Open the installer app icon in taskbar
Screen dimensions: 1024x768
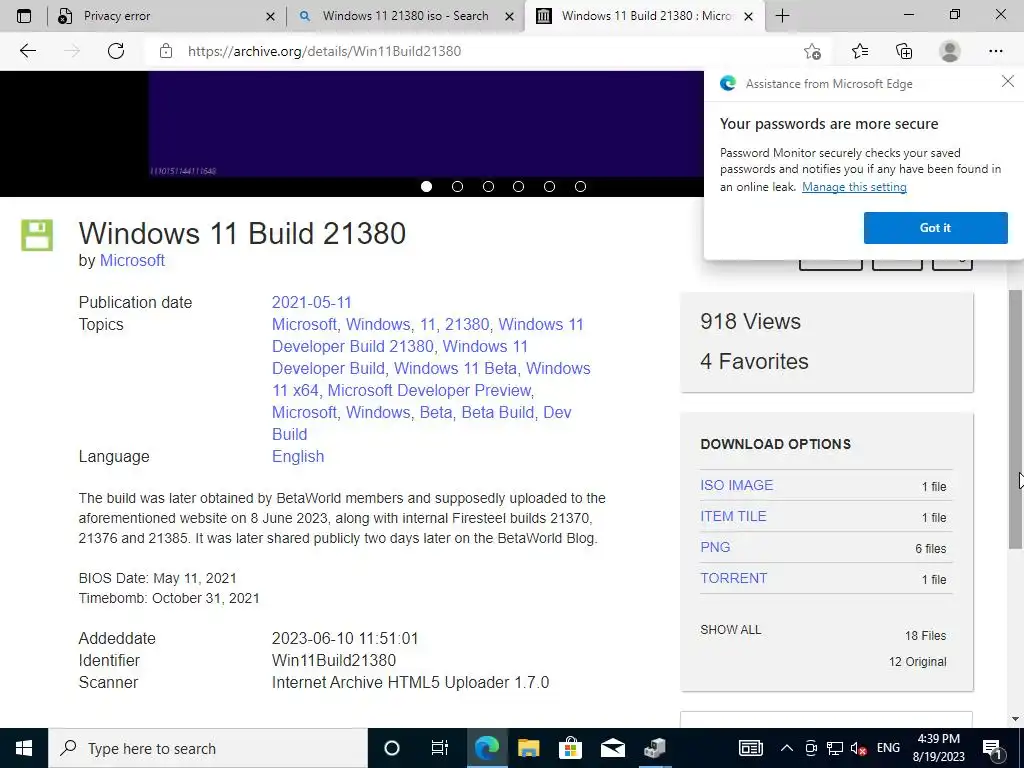pyautogui.click(x=654, y=748)
